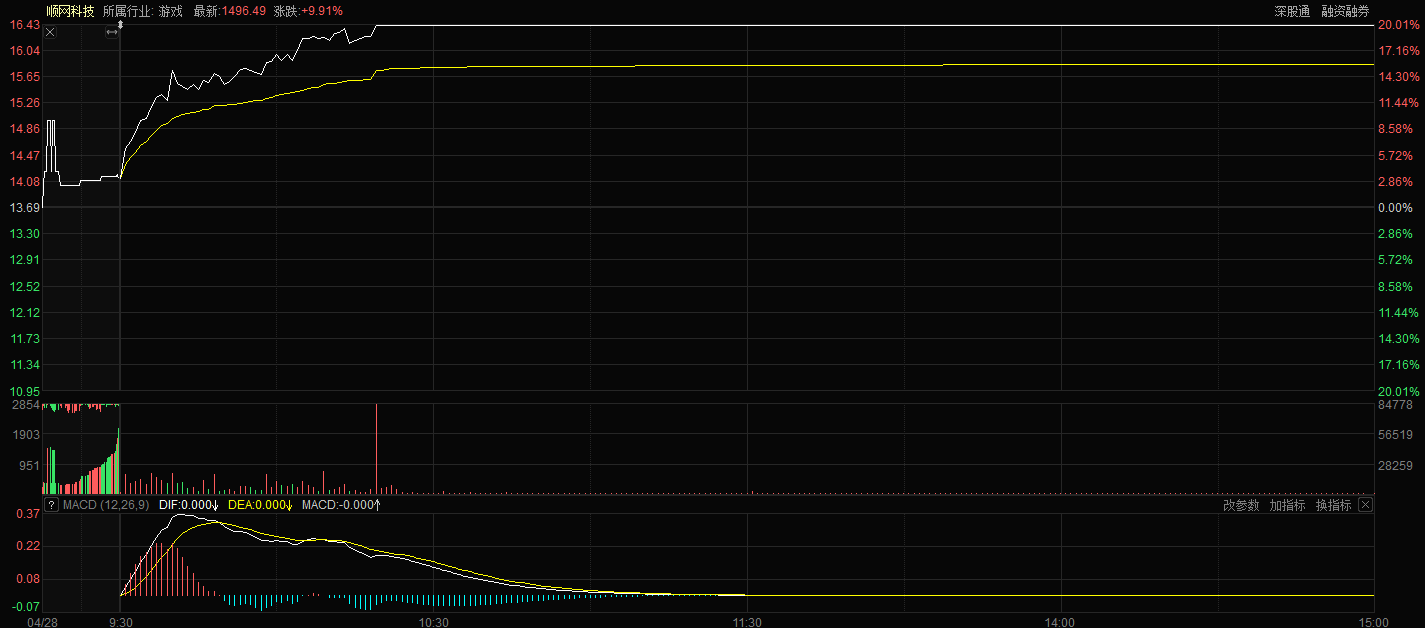Close the pre-market auction panel with X
The image size is (1425, 628).
click(x=50, y=33)
